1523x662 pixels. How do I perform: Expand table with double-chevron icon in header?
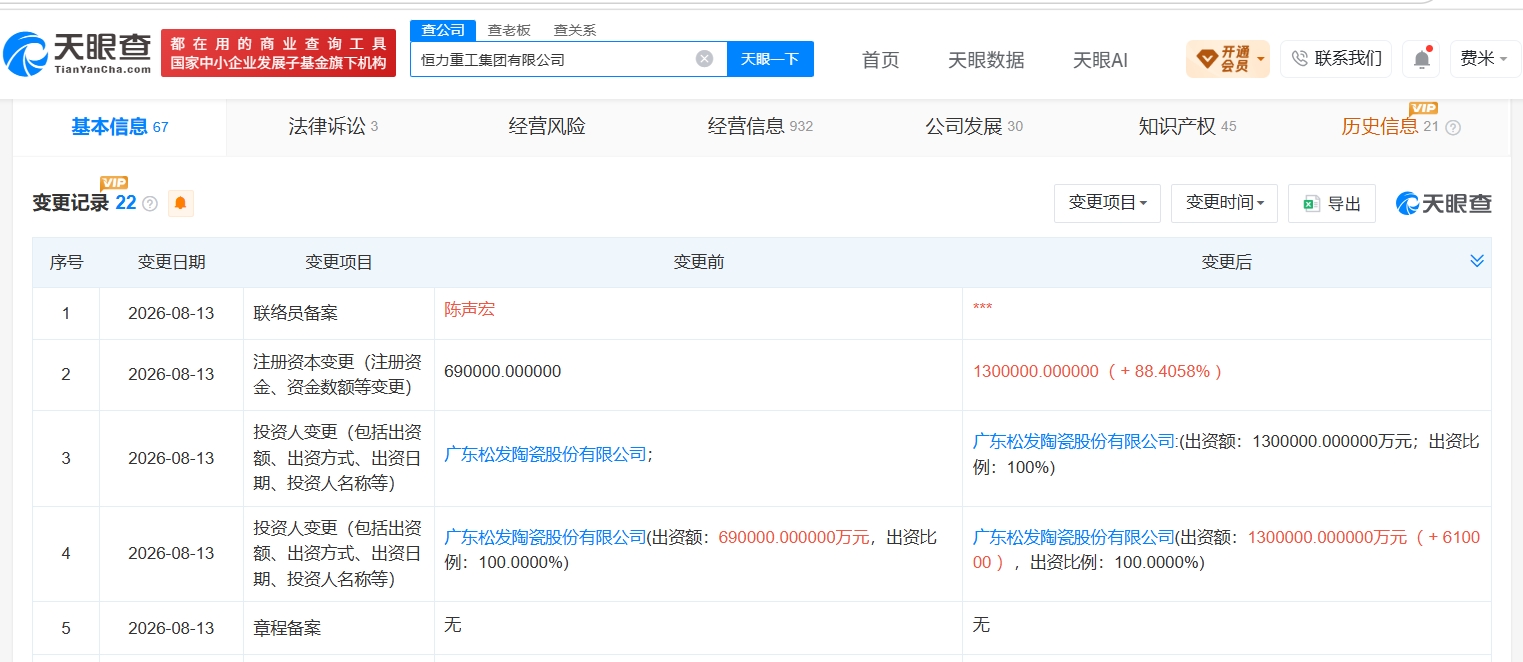point(1476,261)
